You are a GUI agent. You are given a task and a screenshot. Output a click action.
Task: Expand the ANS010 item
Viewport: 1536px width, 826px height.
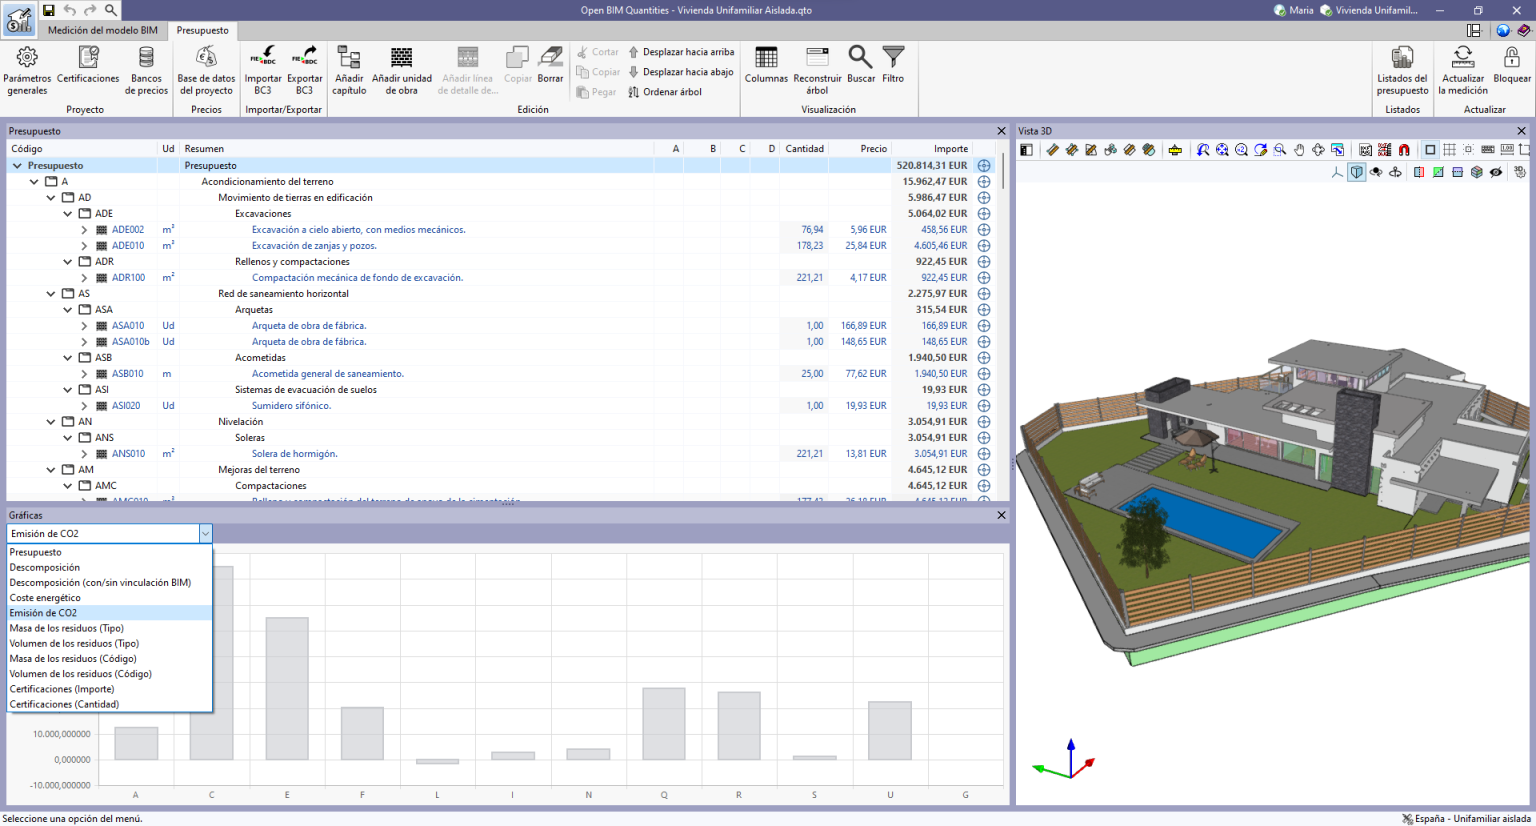tap(84, 454)
